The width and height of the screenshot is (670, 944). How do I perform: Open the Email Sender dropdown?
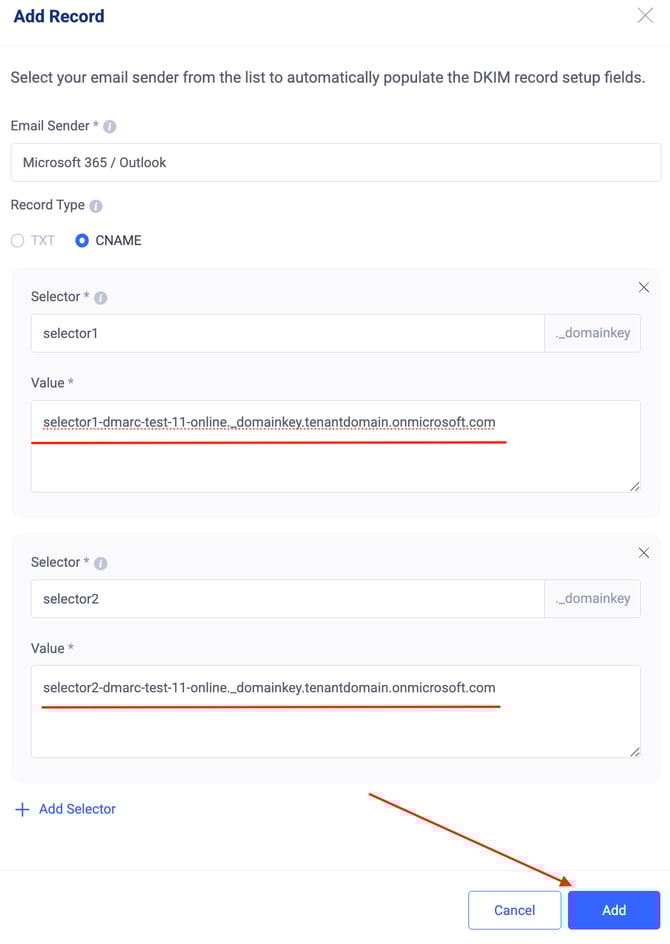coord(336,163)
